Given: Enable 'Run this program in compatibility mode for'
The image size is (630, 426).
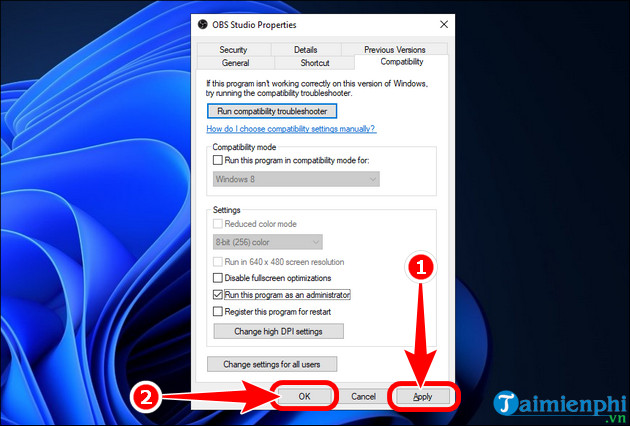Looking at the screenshot, I should click(217, 160).
